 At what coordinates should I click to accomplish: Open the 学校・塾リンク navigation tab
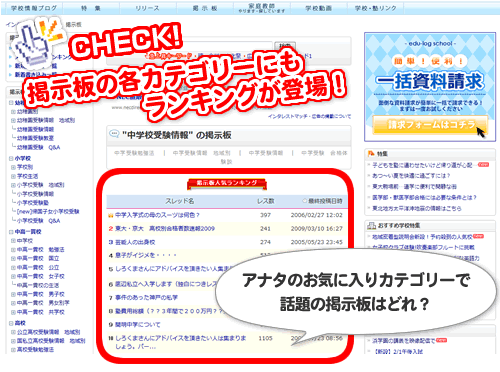[375, 8]
